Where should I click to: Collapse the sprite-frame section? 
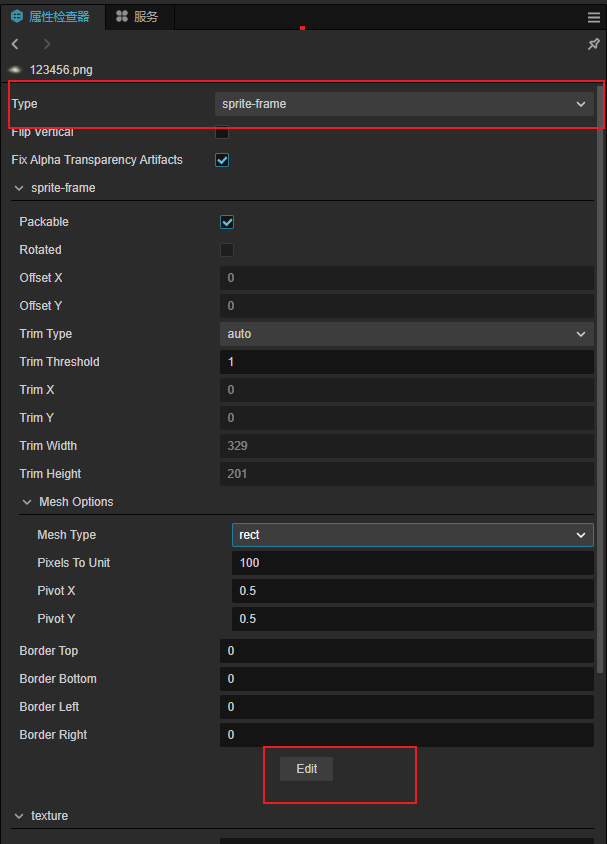pyautogui.click(x=19, y=188)
